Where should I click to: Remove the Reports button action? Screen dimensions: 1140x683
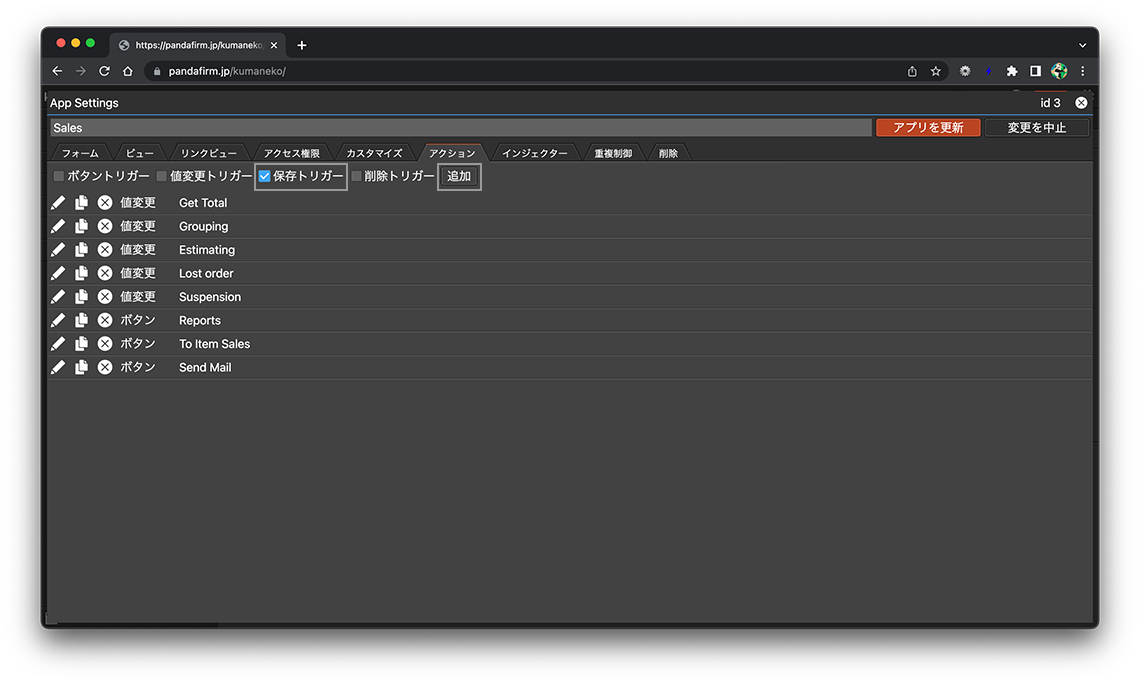tap(104, 320)
